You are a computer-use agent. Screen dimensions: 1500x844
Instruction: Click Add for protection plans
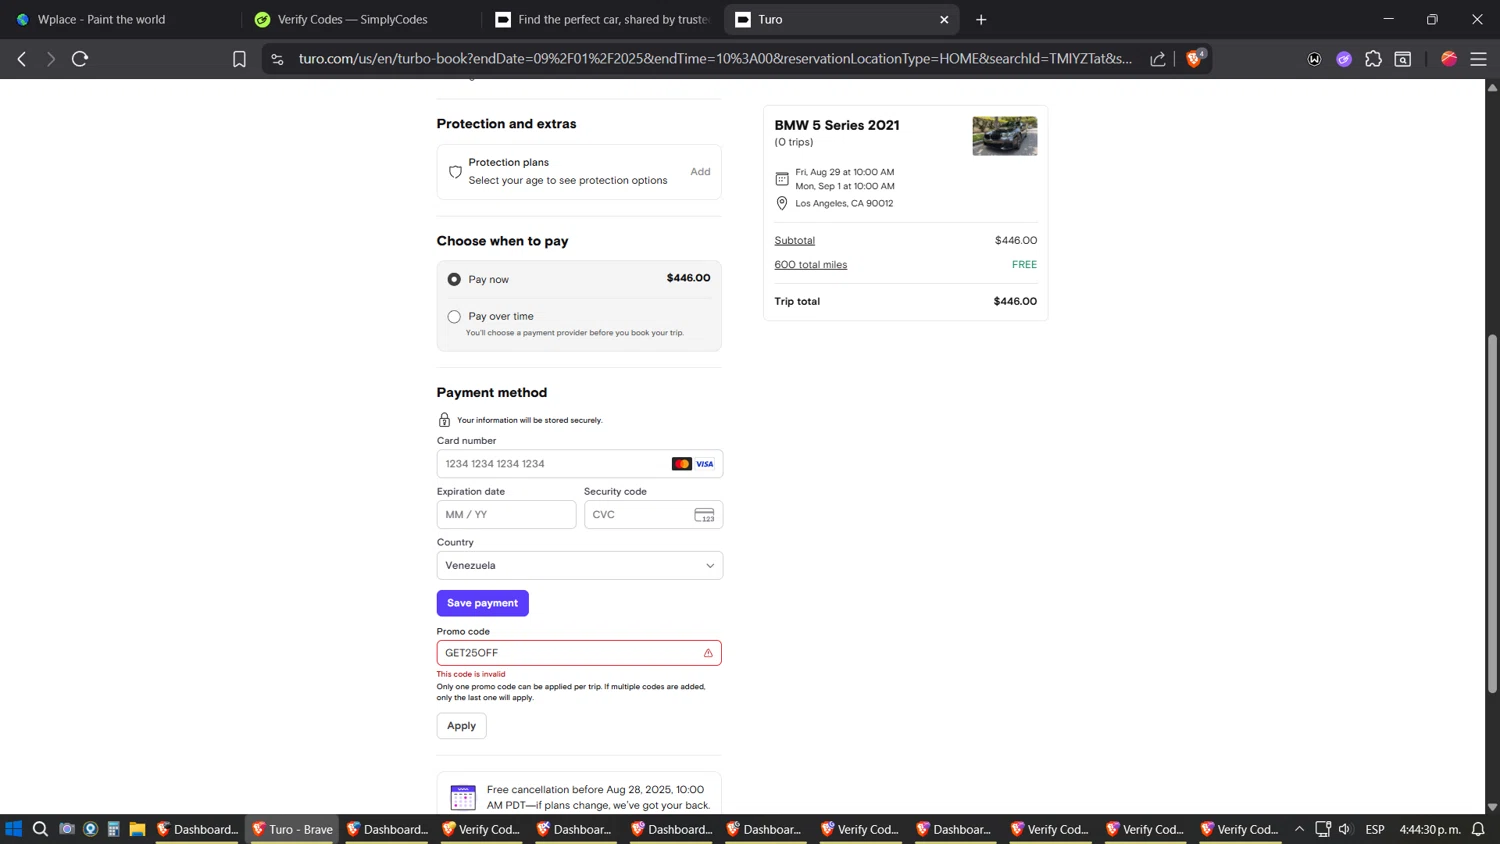click(700, 171)
